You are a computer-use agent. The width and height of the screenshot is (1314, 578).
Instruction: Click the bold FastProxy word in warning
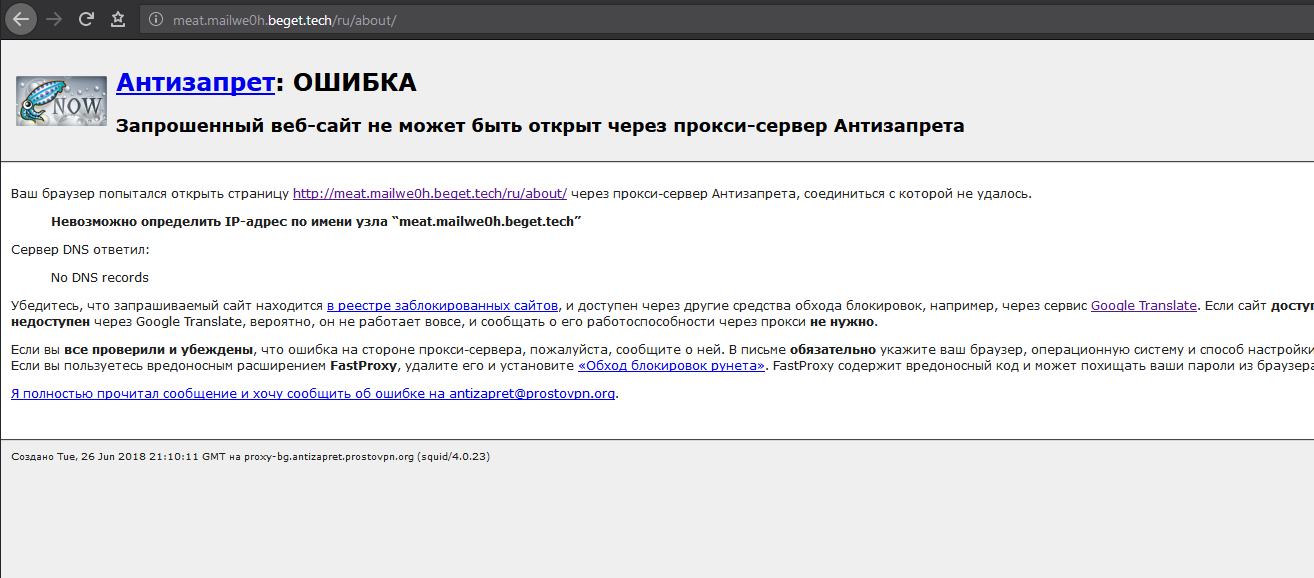pyautogui.click(x=363, y=366)
